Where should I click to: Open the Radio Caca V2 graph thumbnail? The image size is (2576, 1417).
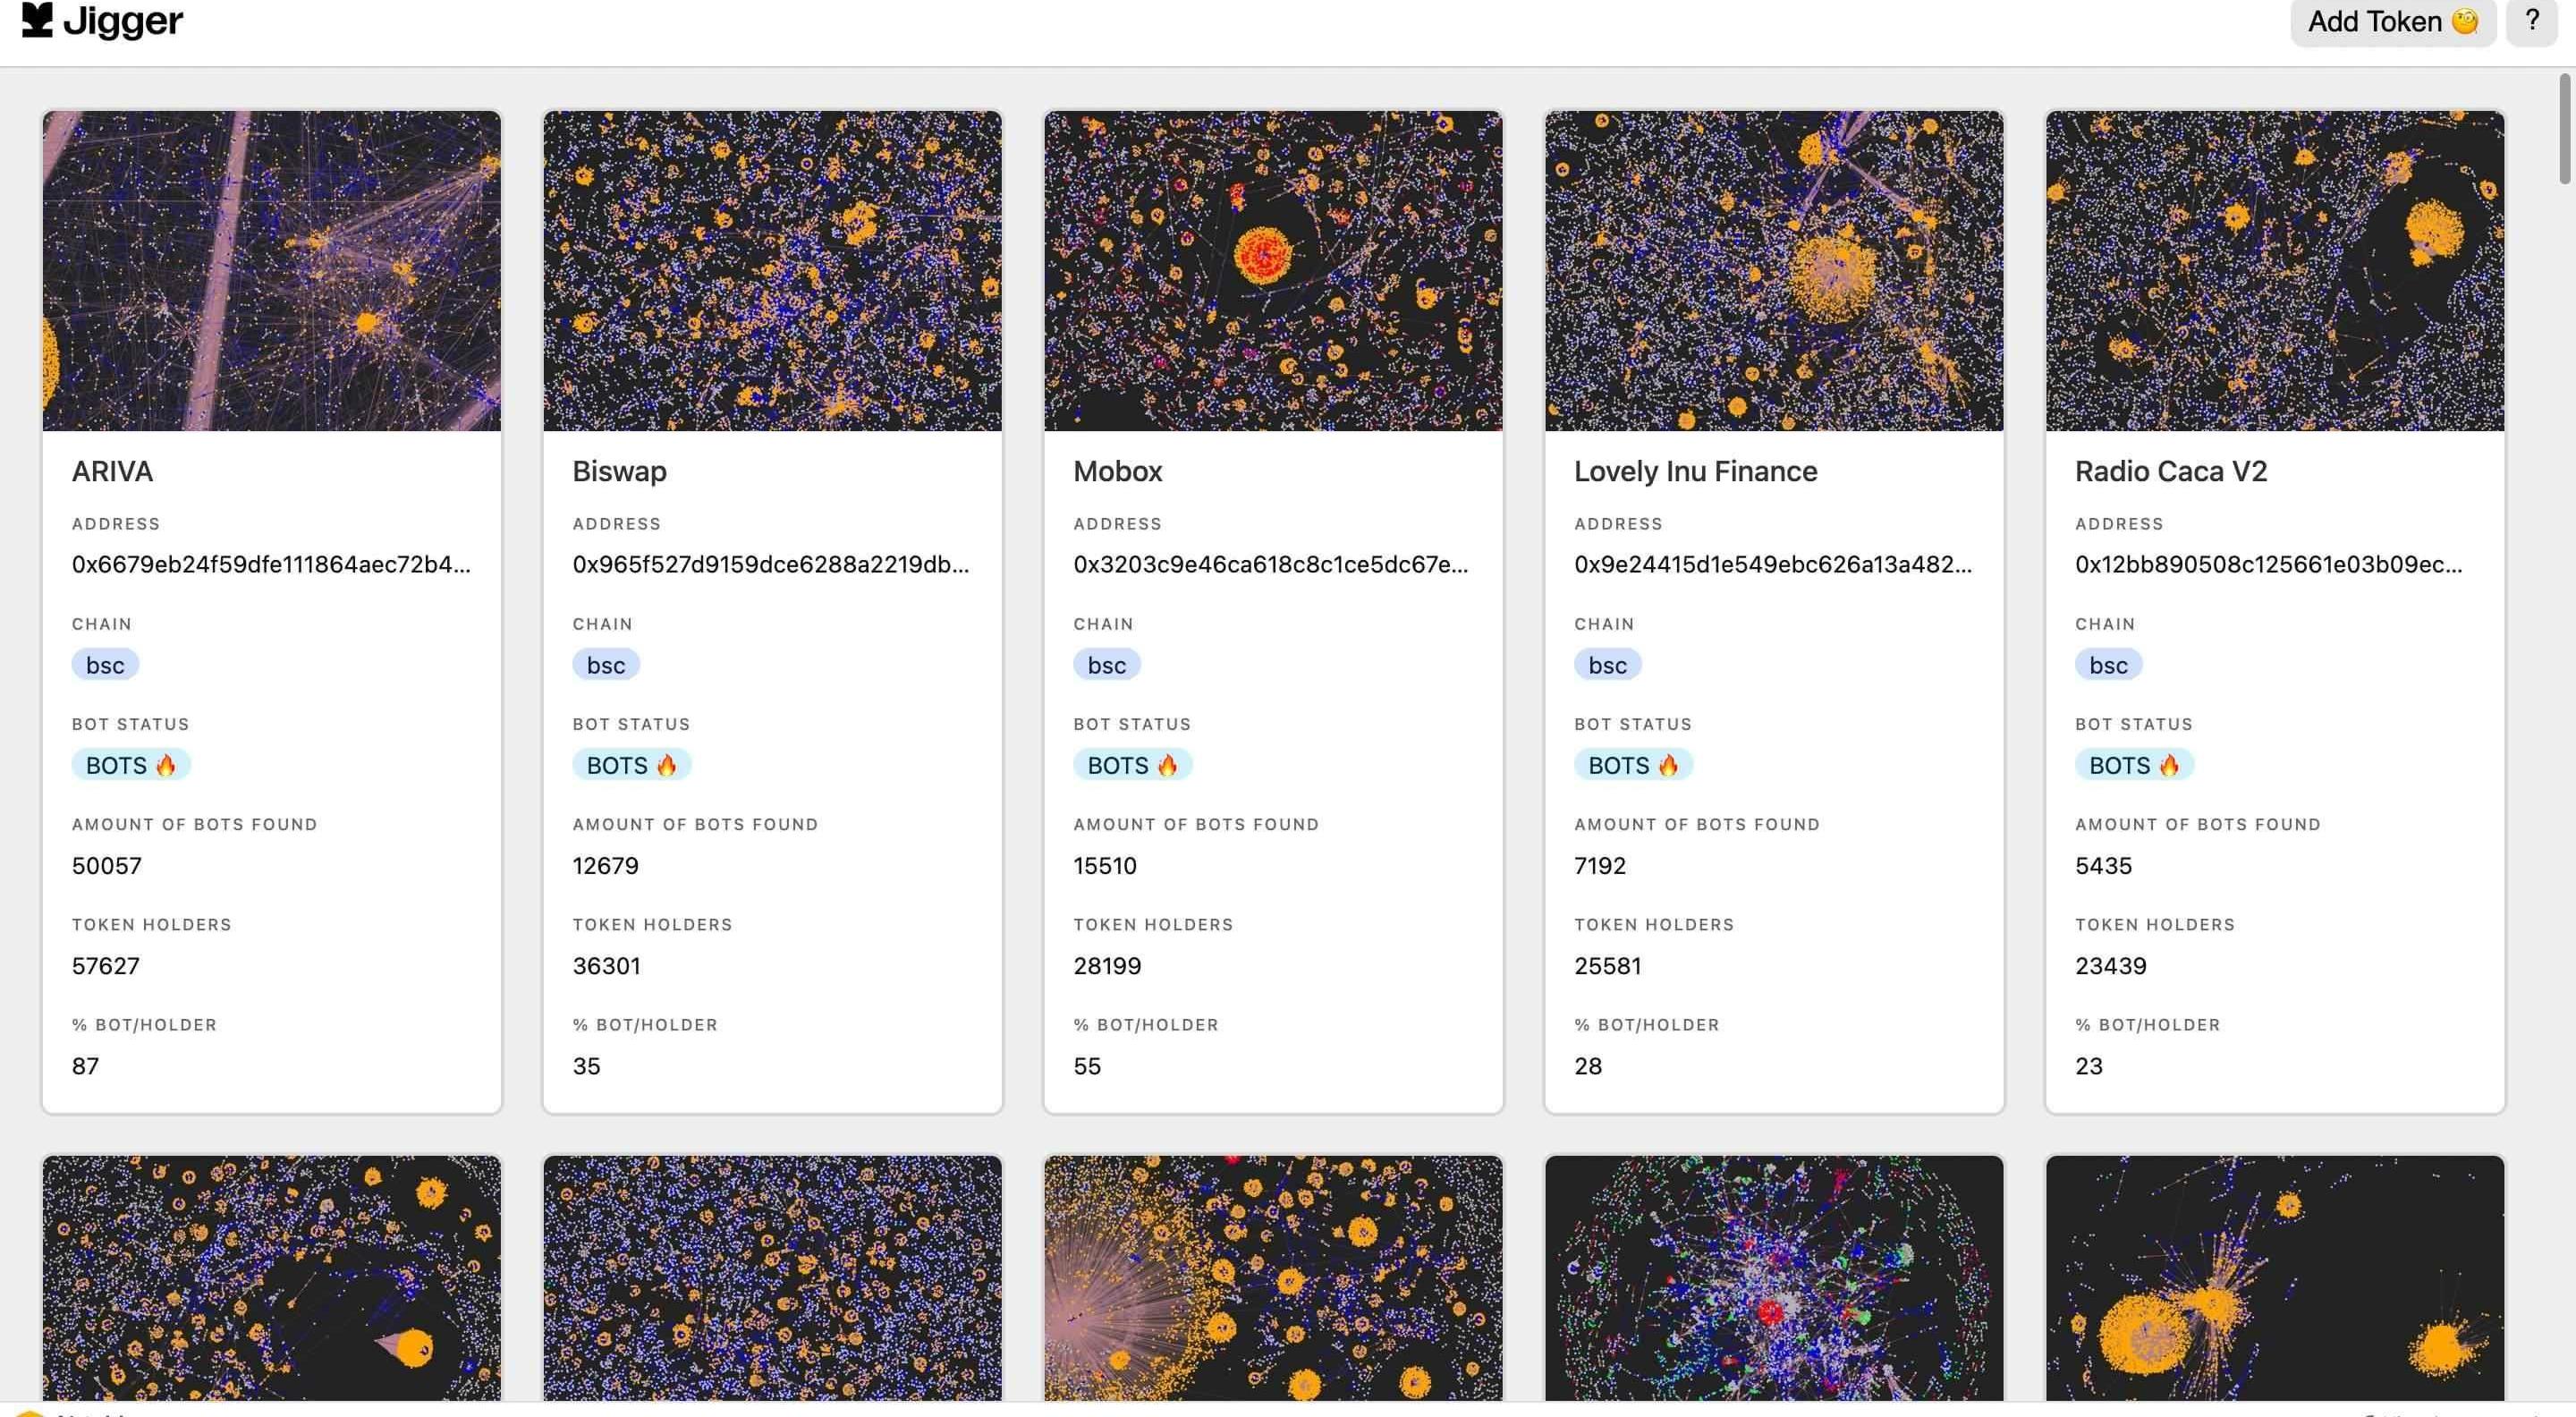[x=2274, y=270]
